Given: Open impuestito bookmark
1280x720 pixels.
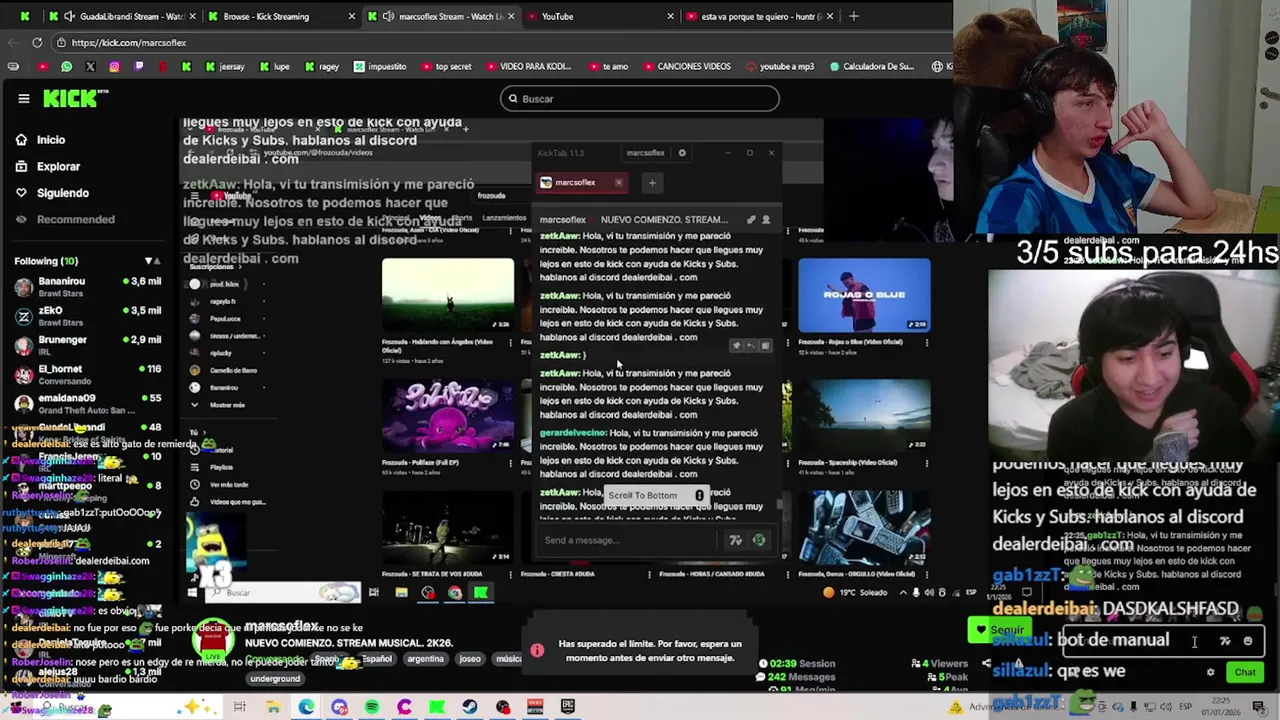Looking at the screenshot, I should (381, 66).
